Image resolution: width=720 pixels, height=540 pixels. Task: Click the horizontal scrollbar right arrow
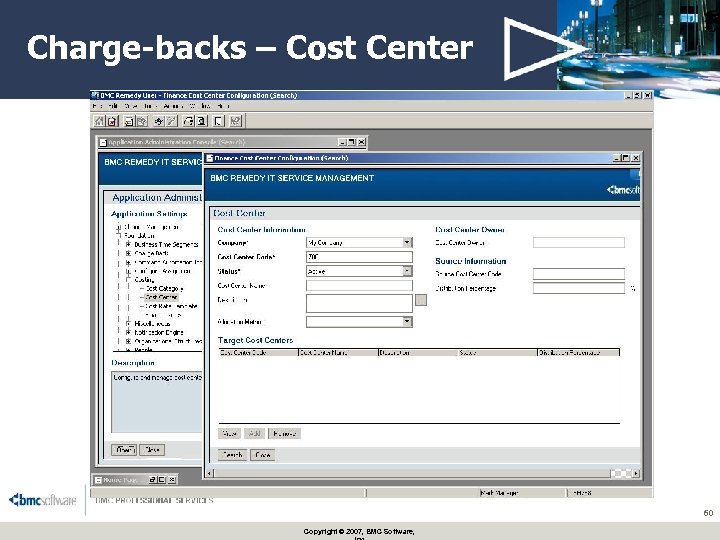(636, 473)
